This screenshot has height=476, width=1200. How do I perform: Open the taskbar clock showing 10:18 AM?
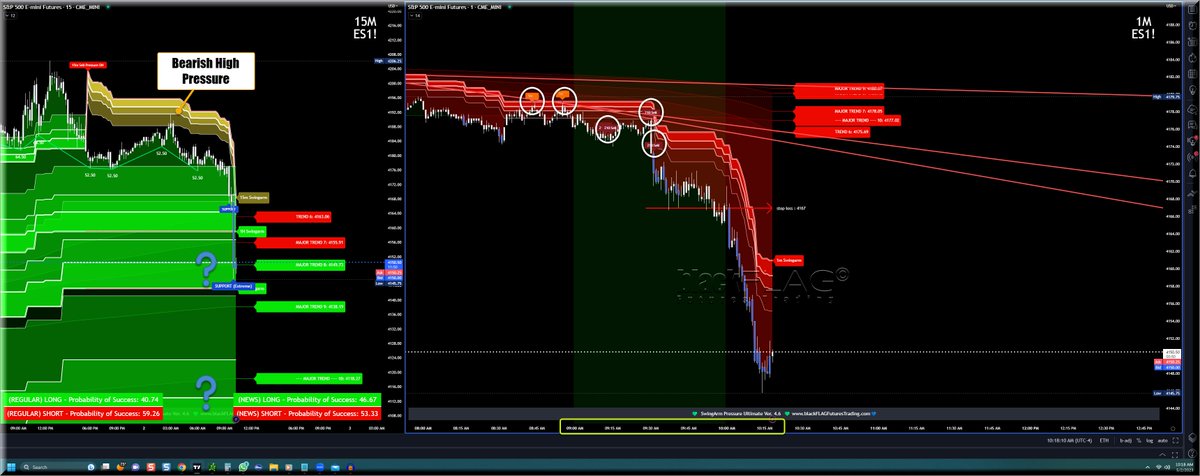click(1184, 468)
